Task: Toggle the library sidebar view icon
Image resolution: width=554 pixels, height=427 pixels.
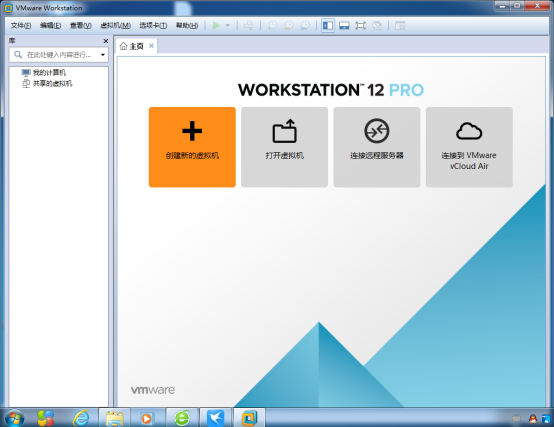Action: (328, 25)
